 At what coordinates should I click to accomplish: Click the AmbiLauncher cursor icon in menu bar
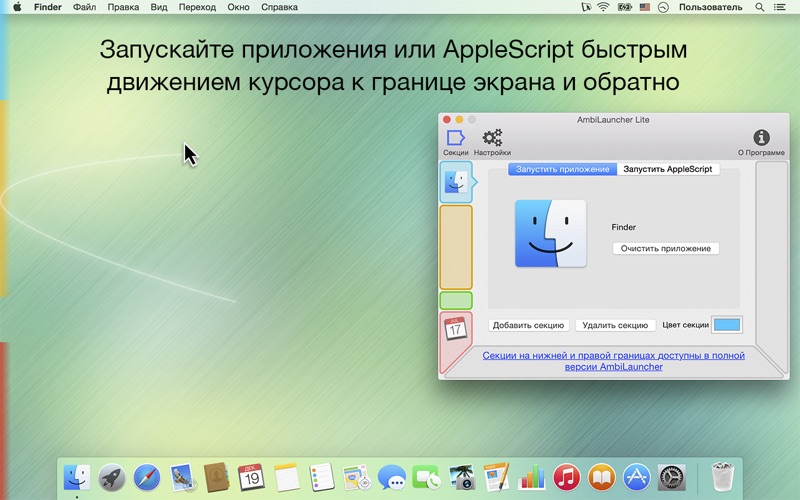[x=586, y=7]
